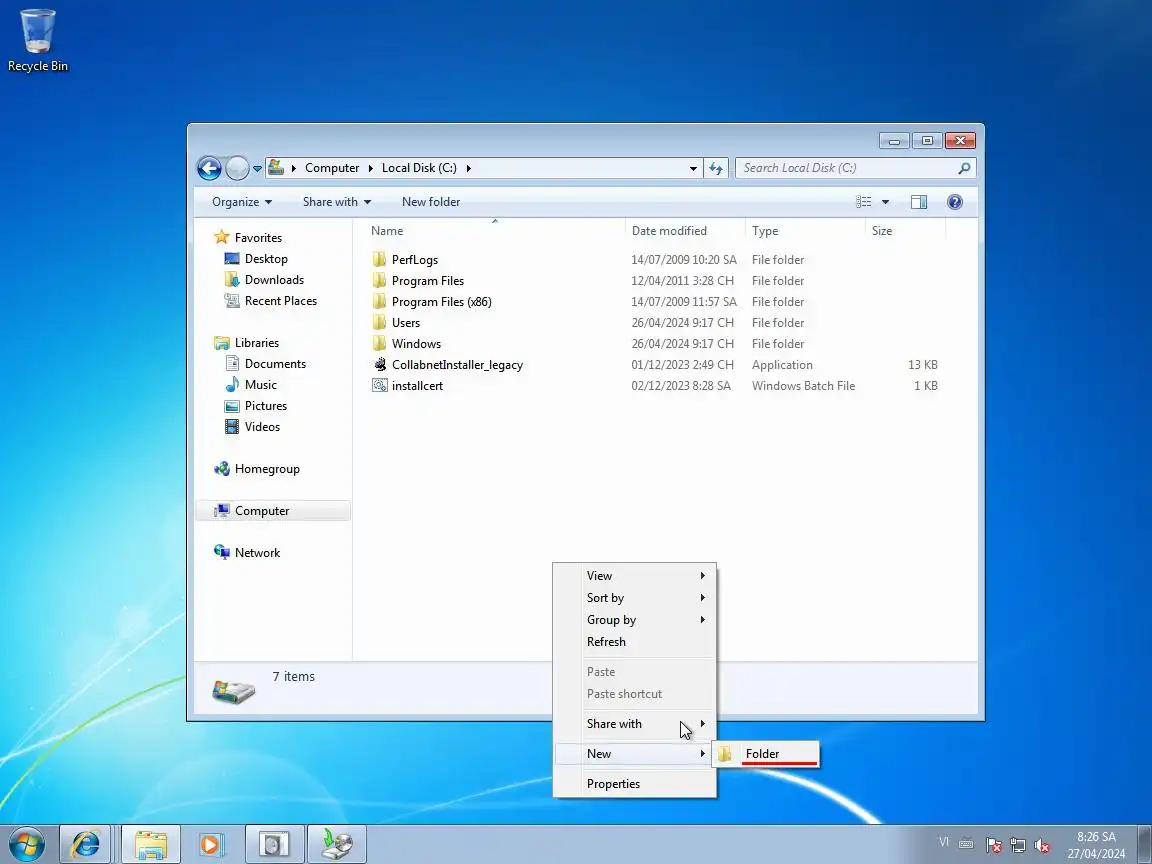Select the CollabnetInstaller_legacy application icon

379,364
